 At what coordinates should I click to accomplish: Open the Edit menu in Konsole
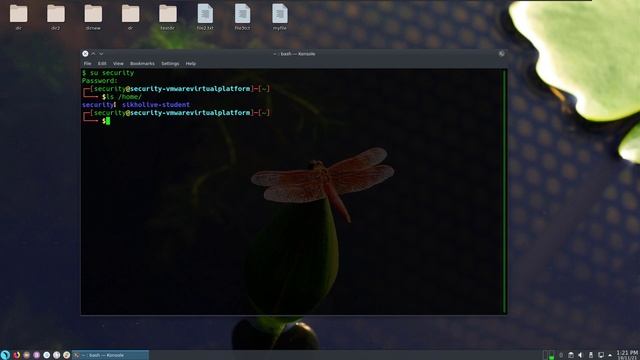[102, 64]
